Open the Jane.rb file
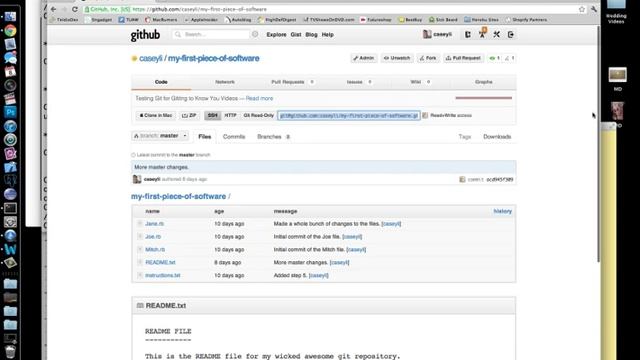The image size is (640, 360). click(x=154, y=224)
